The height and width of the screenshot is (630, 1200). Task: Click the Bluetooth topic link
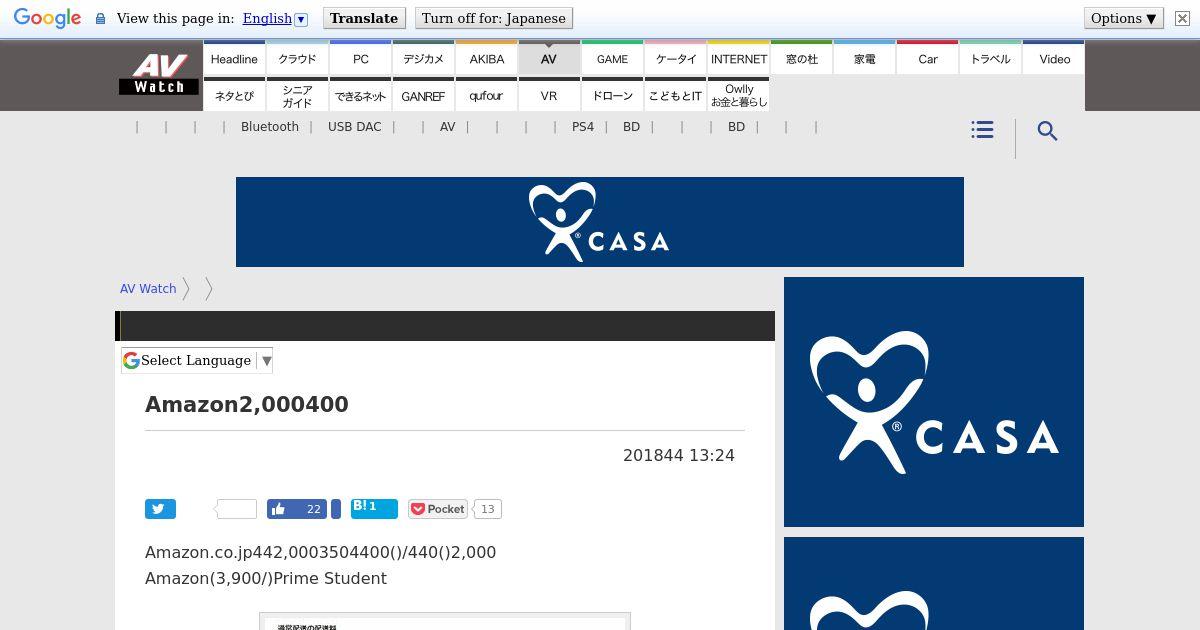[270, 127]
